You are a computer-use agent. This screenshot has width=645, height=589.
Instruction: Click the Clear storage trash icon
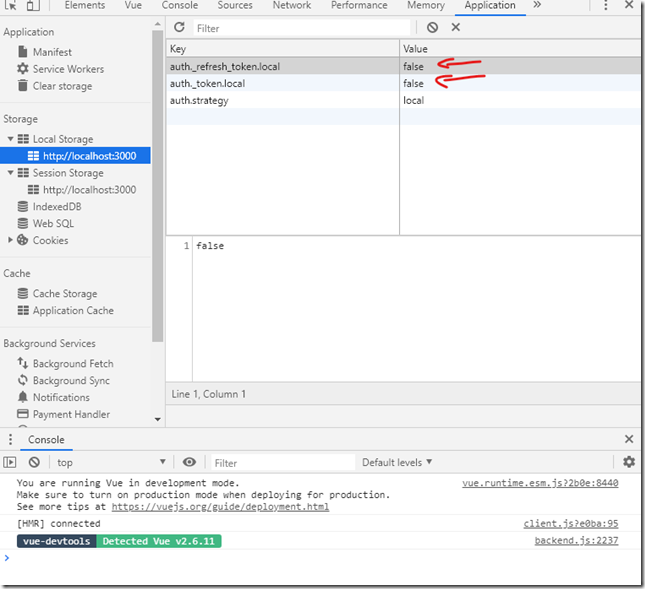pyautogui.click(x=23, y=85)
